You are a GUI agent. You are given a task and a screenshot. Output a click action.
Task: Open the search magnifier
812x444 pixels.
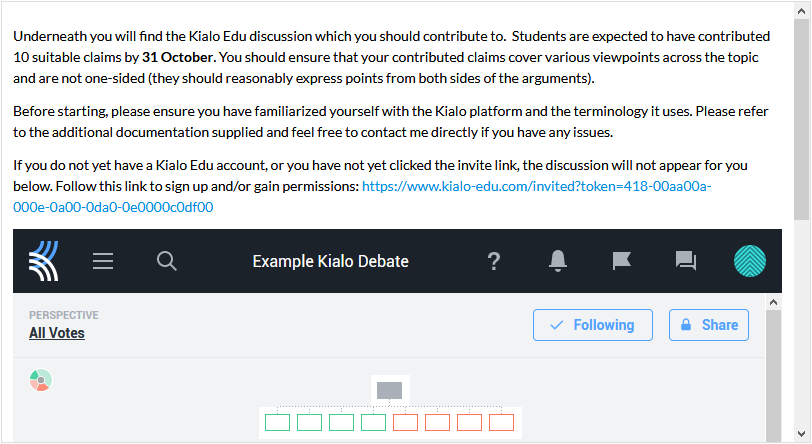(x=167, y=261)
